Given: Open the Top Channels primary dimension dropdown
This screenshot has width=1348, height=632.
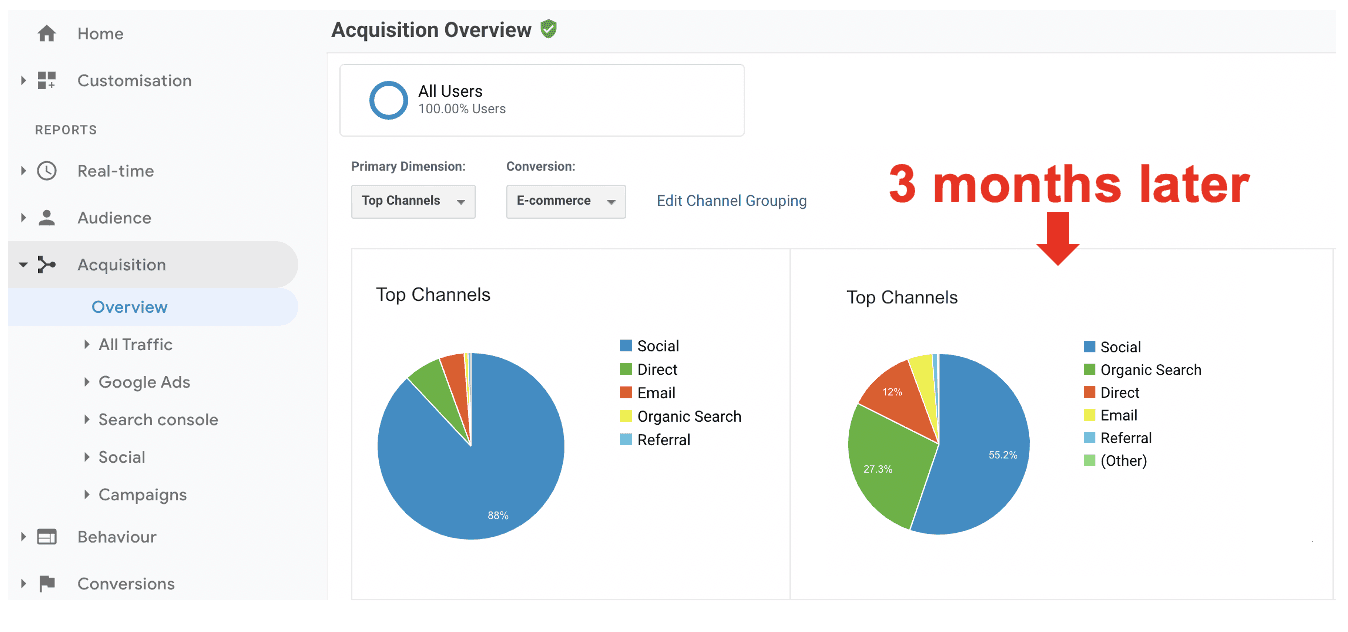Looking at the screenshot, I should pyautogui.click(x=413, y=201).
